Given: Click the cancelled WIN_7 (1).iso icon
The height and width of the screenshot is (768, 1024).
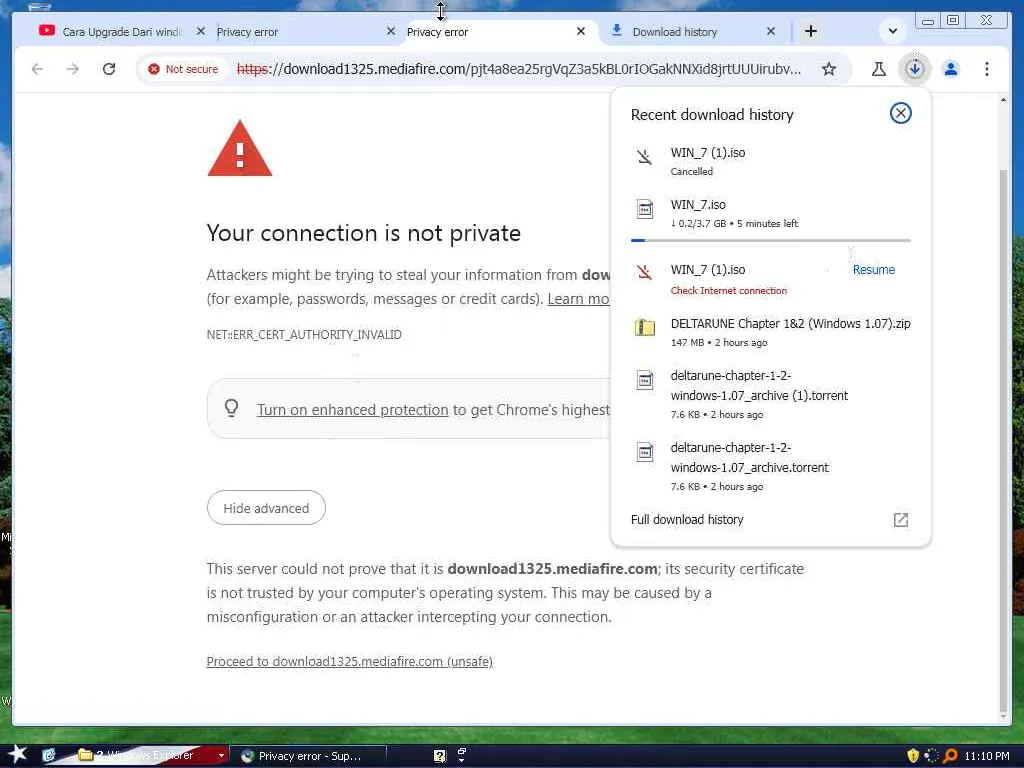Looking at the screenshot, I should pyautogui.click(x=645, y=157).
